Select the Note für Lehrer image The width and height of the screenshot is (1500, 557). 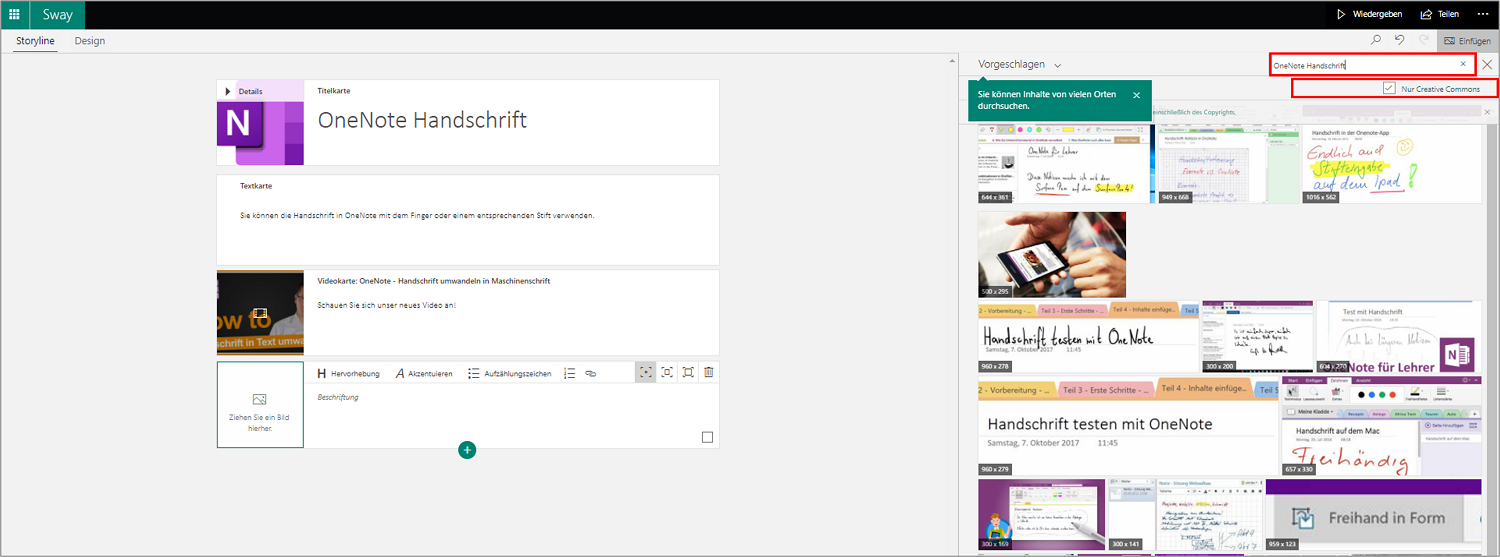coord(1399,337)
